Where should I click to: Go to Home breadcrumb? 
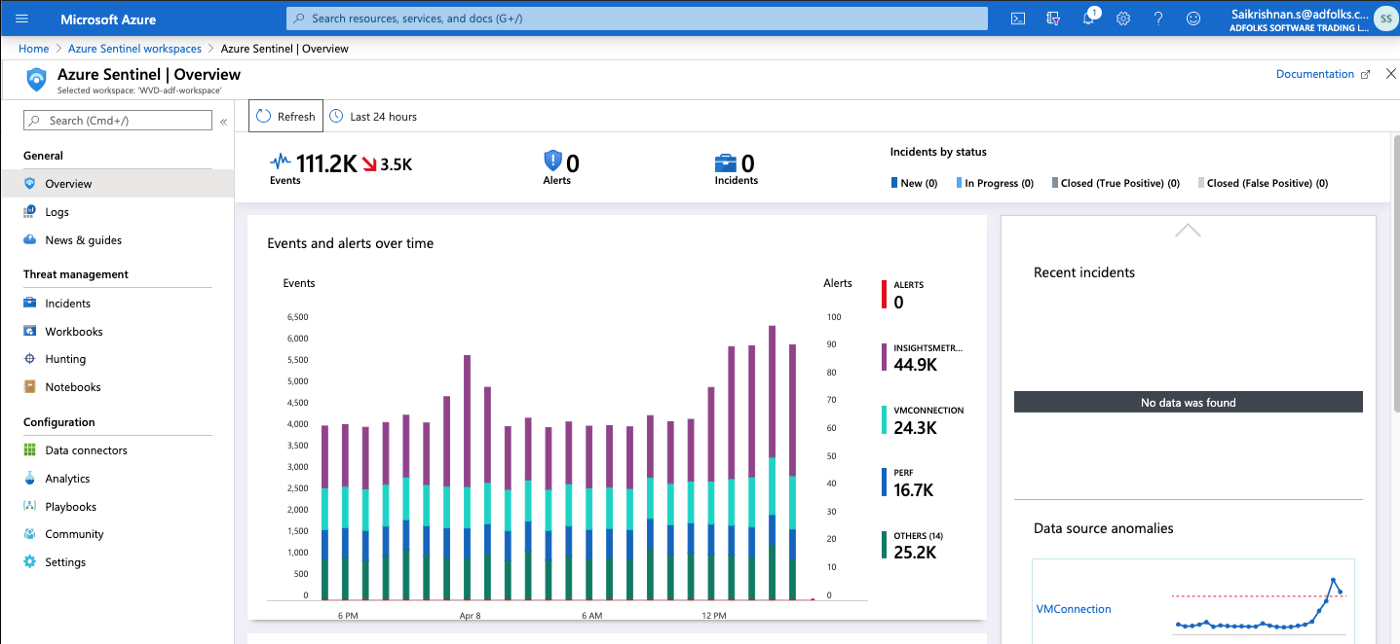point(34,48)
